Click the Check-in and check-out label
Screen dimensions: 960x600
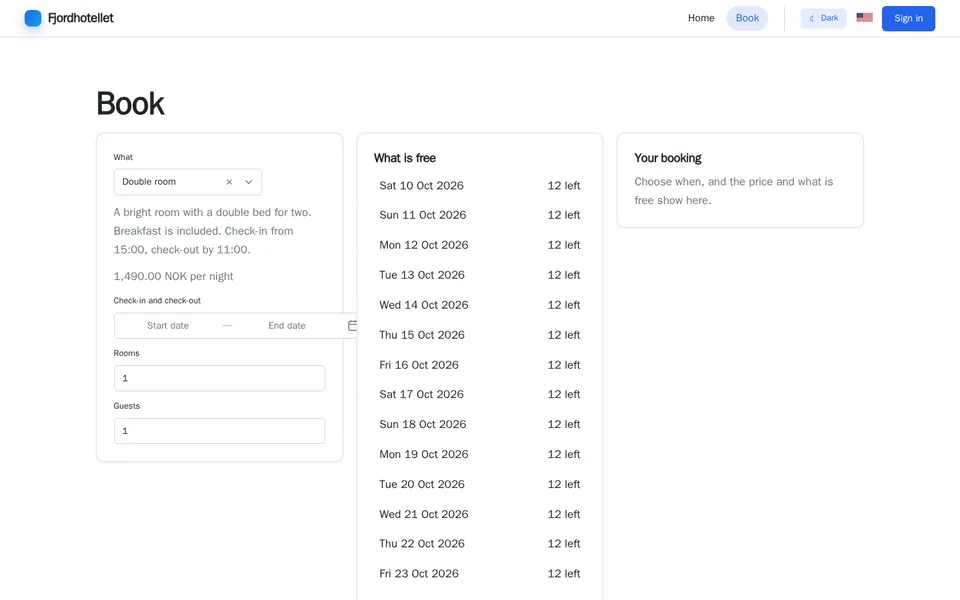pos(157,301)
